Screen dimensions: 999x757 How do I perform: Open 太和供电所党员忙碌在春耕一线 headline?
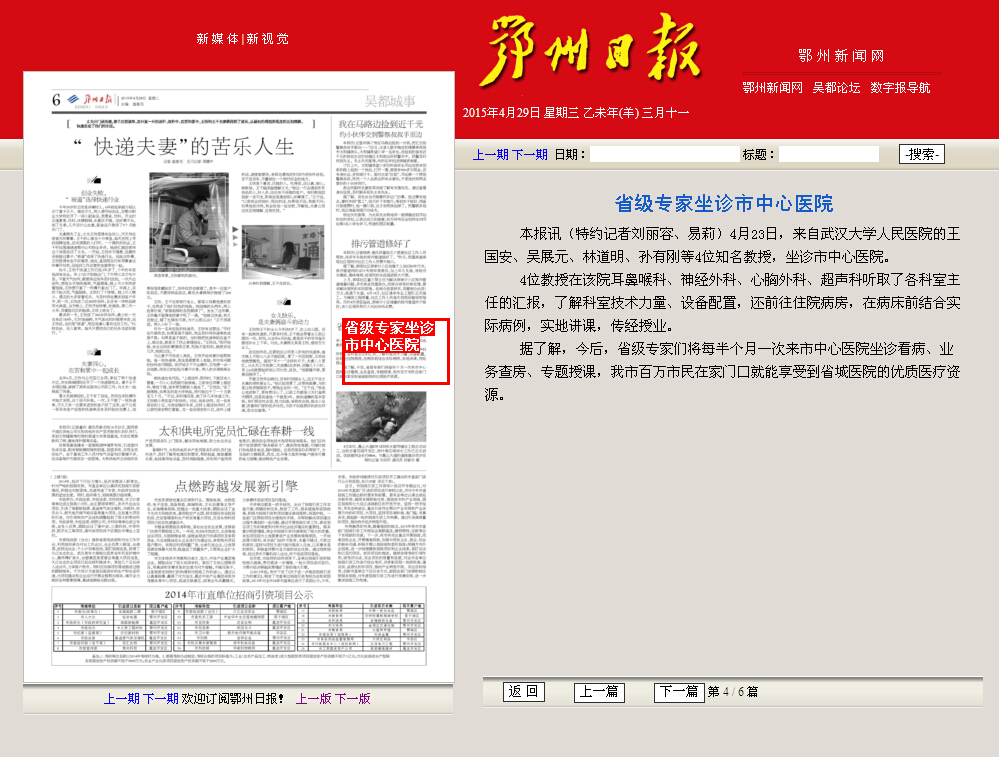point(236,431)
